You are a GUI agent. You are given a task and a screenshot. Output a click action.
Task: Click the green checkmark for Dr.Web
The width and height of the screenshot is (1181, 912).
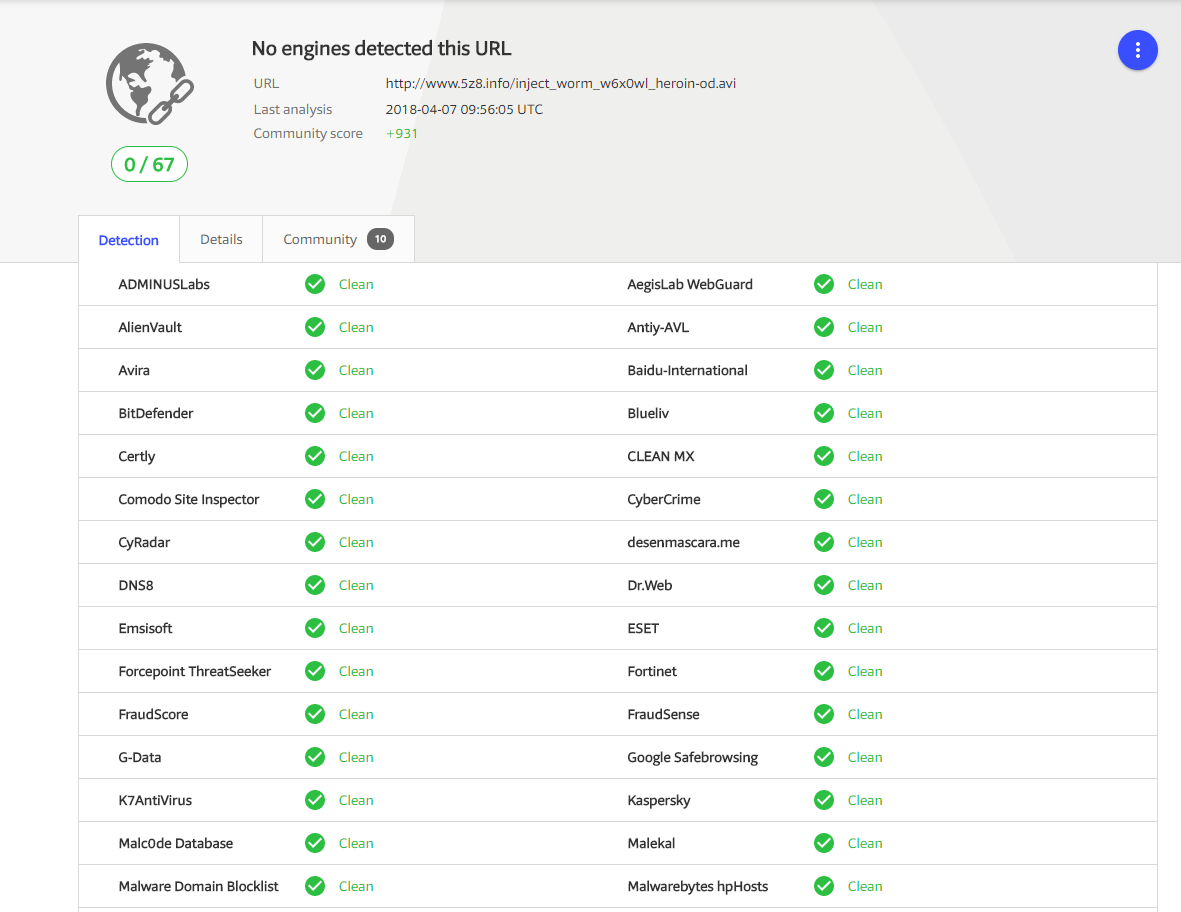click(824, 584)
